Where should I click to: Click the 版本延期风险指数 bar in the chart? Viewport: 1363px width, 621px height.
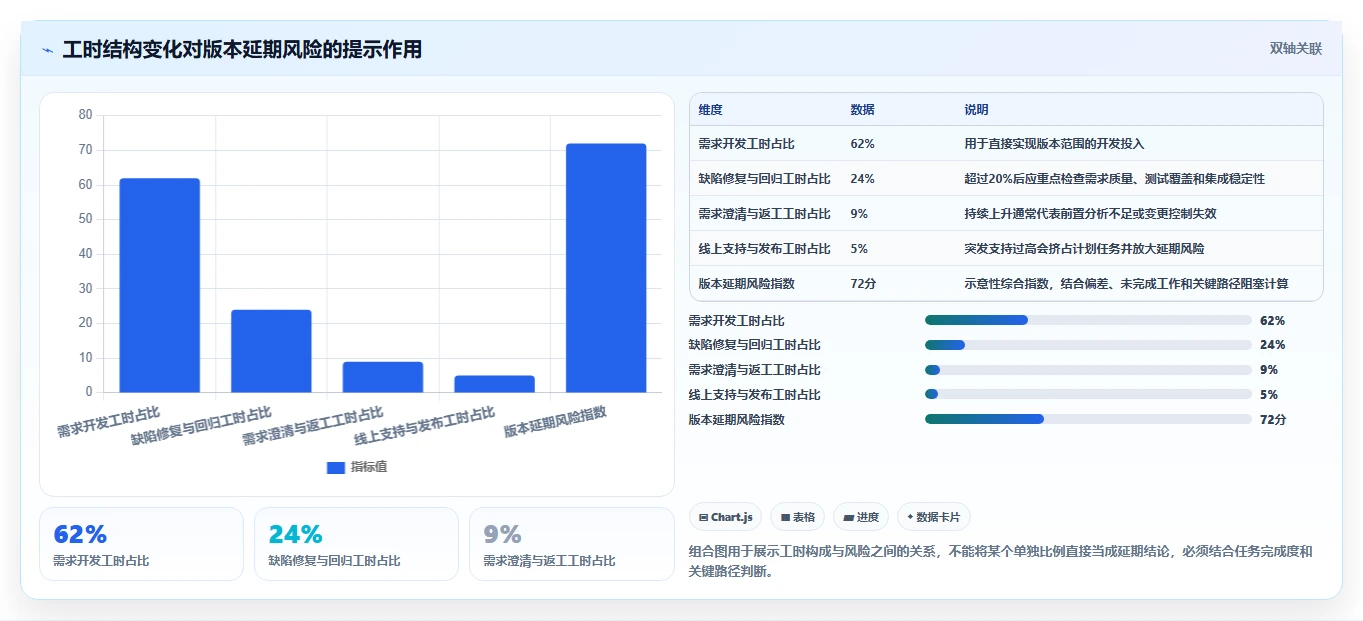[606, 268]
